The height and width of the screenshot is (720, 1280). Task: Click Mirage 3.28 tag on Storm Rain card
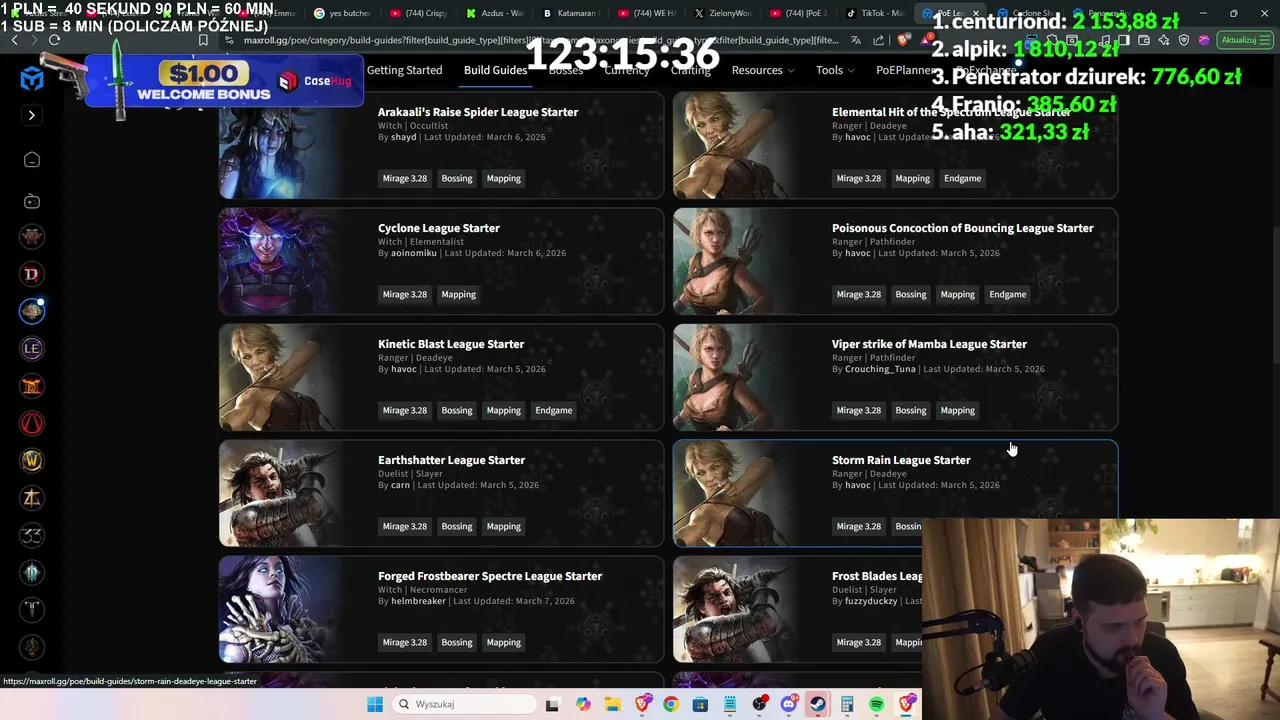859,526
